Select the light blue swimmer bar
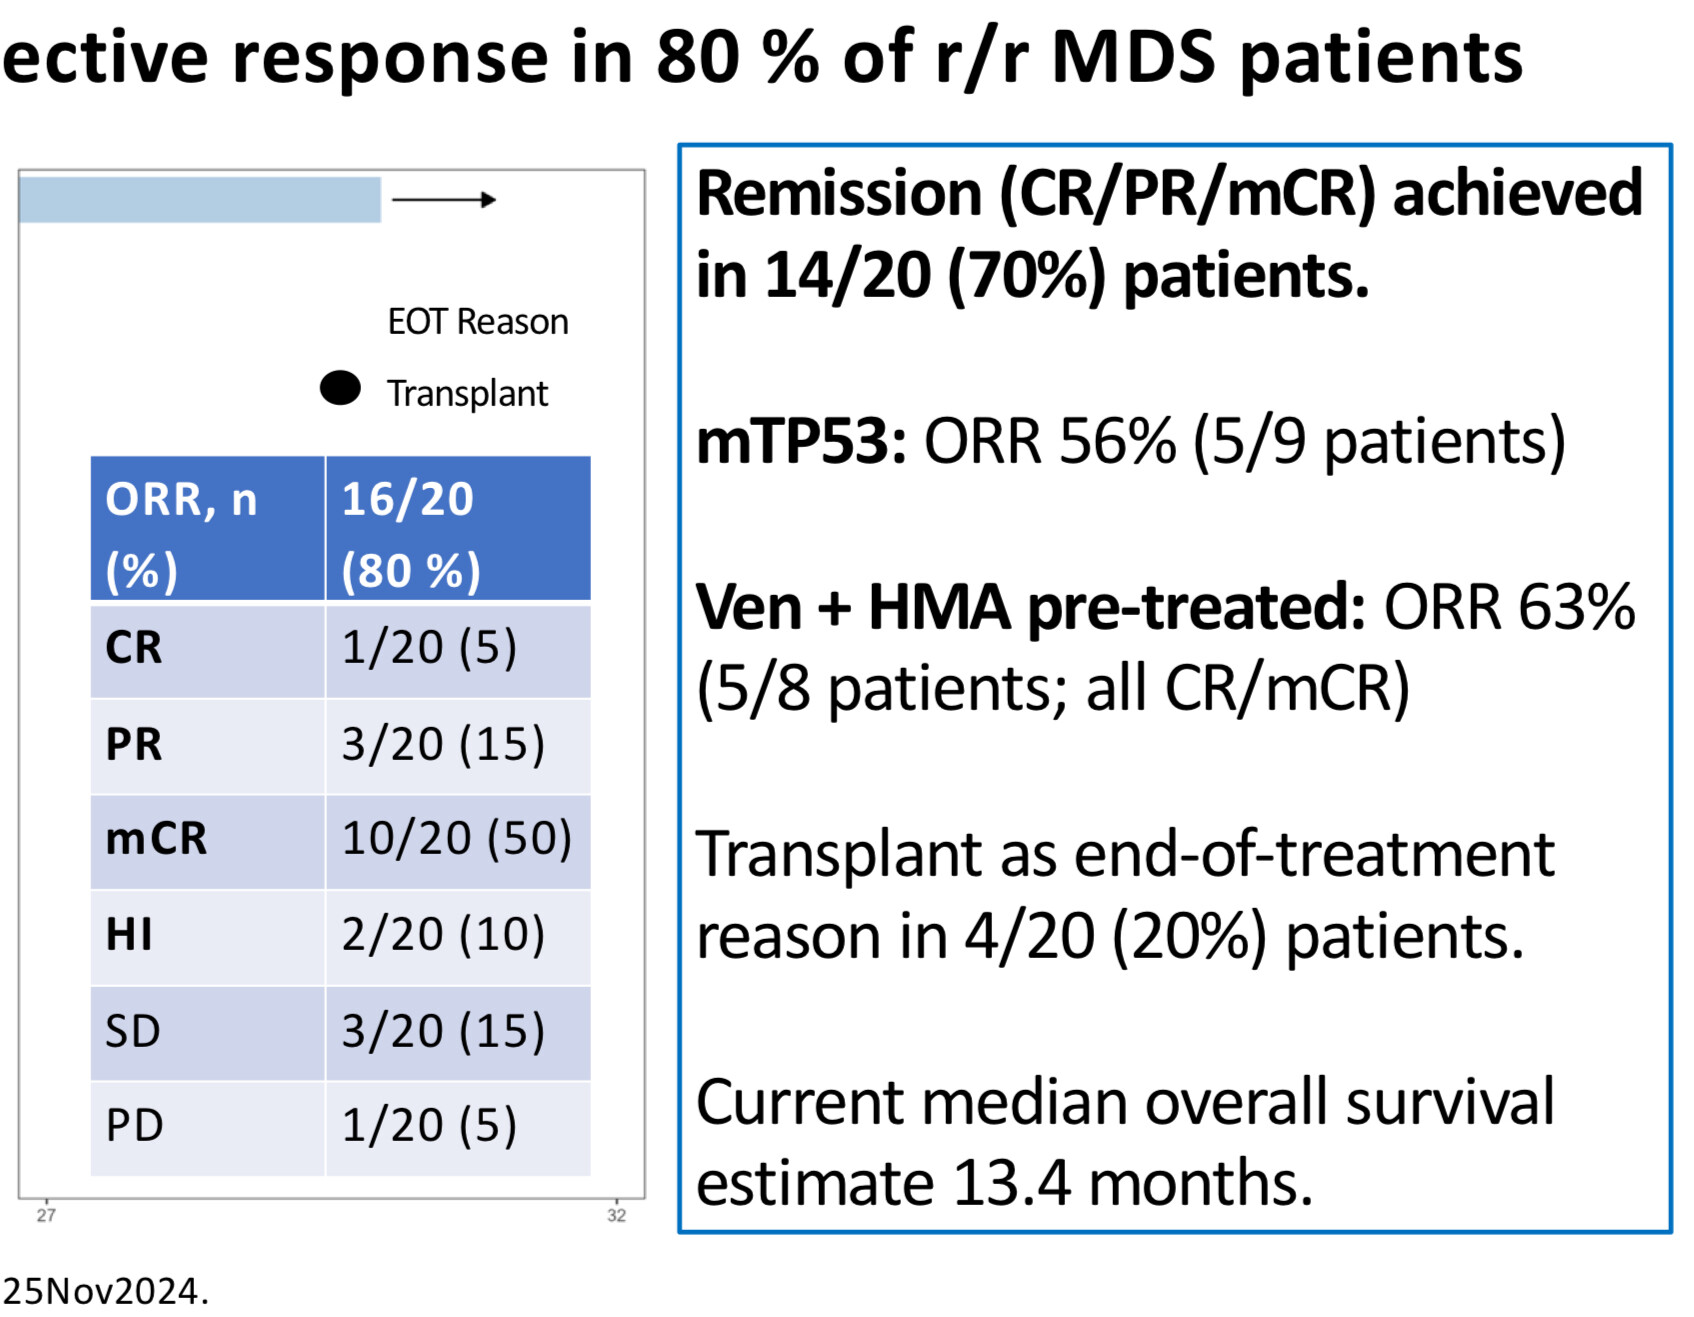The image size is (1694, 1317). [x=200, y=200]
